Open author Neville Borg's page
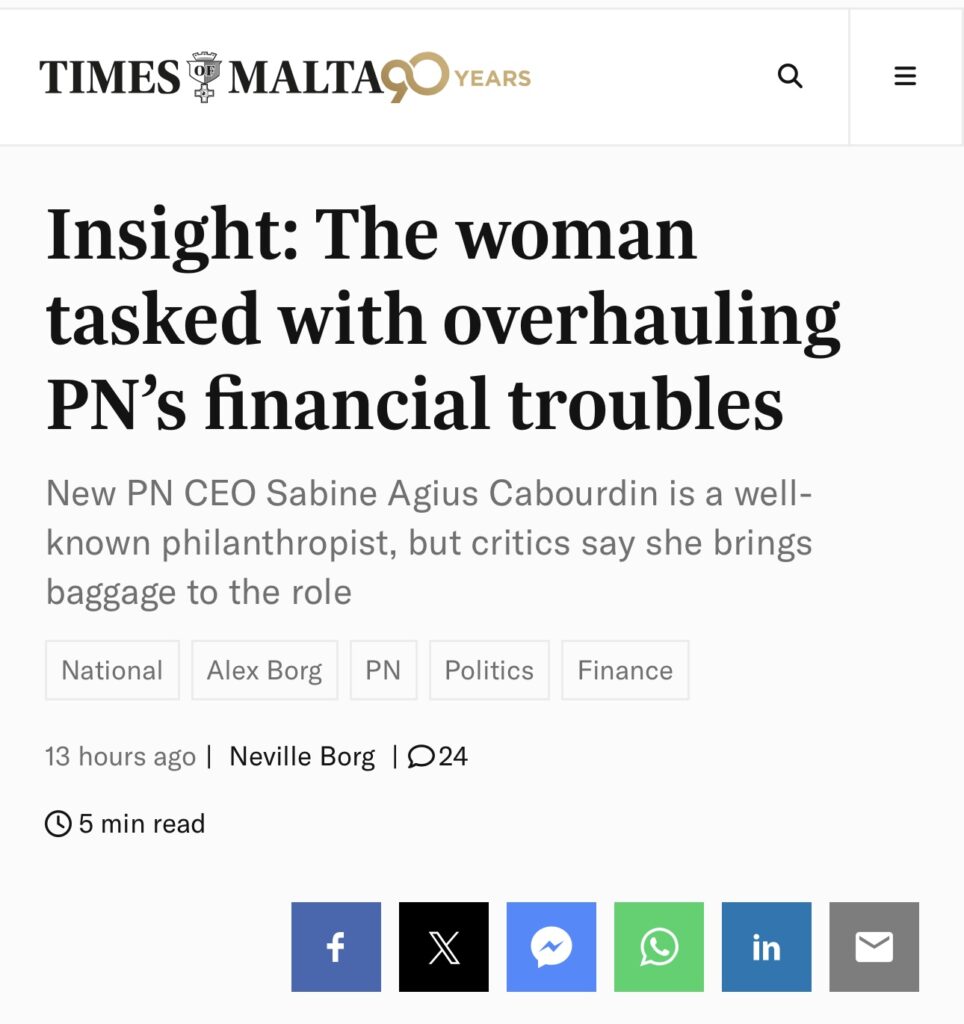The height and width of the screenshot is (1024, 964). click(302, 757)
